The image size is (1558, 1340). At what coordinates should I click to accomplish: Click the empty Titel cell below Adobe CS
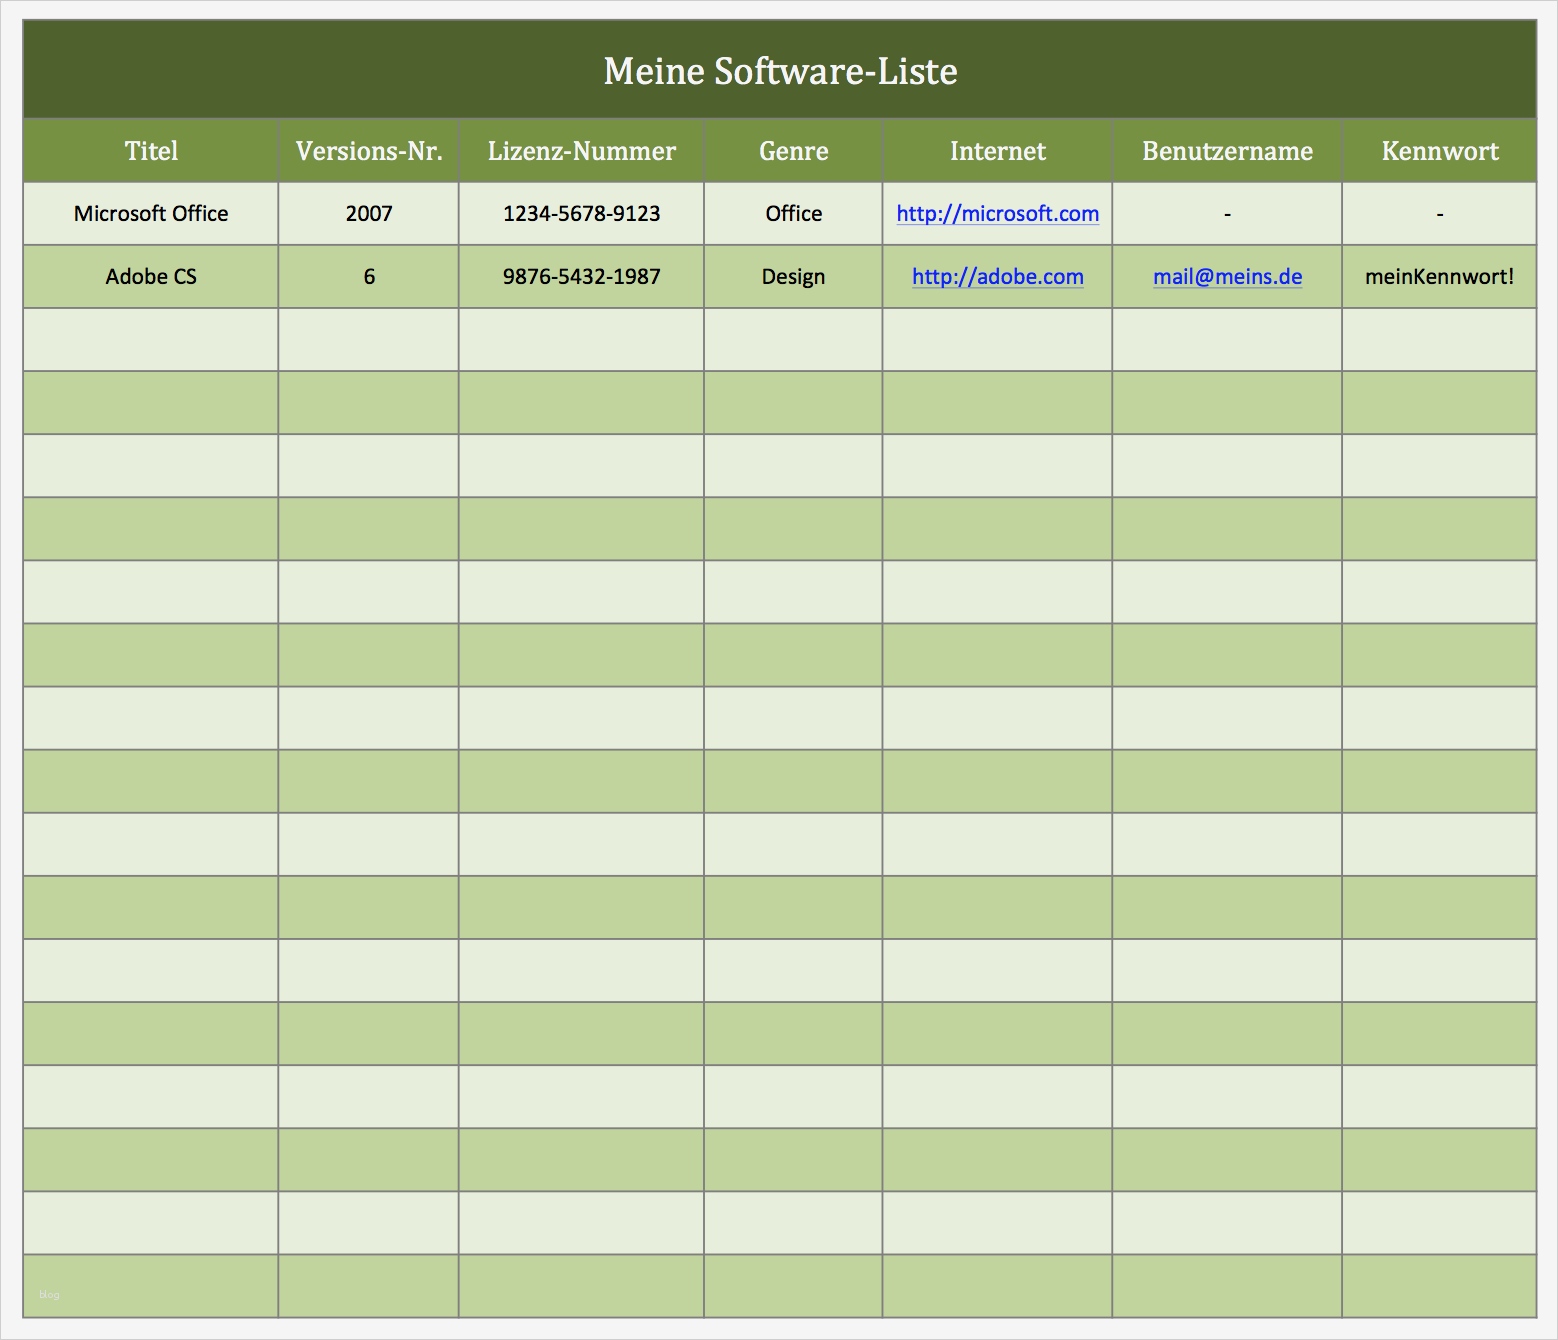151,340
